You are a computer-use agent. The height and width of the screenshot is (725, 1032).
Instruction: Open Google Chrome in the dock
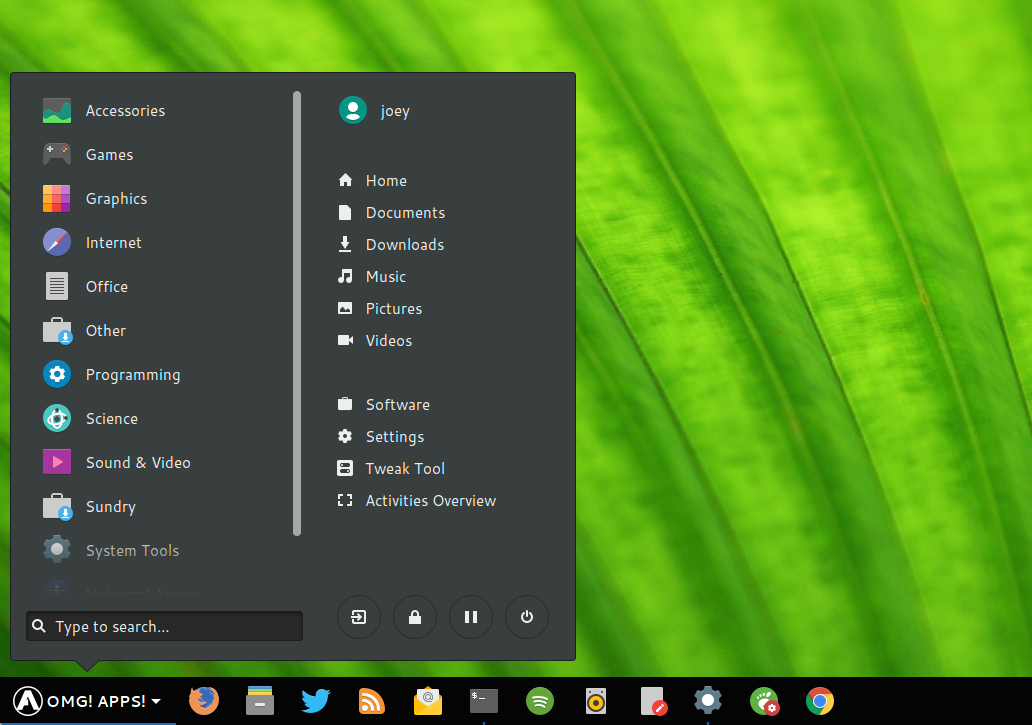tap(820, 701)
